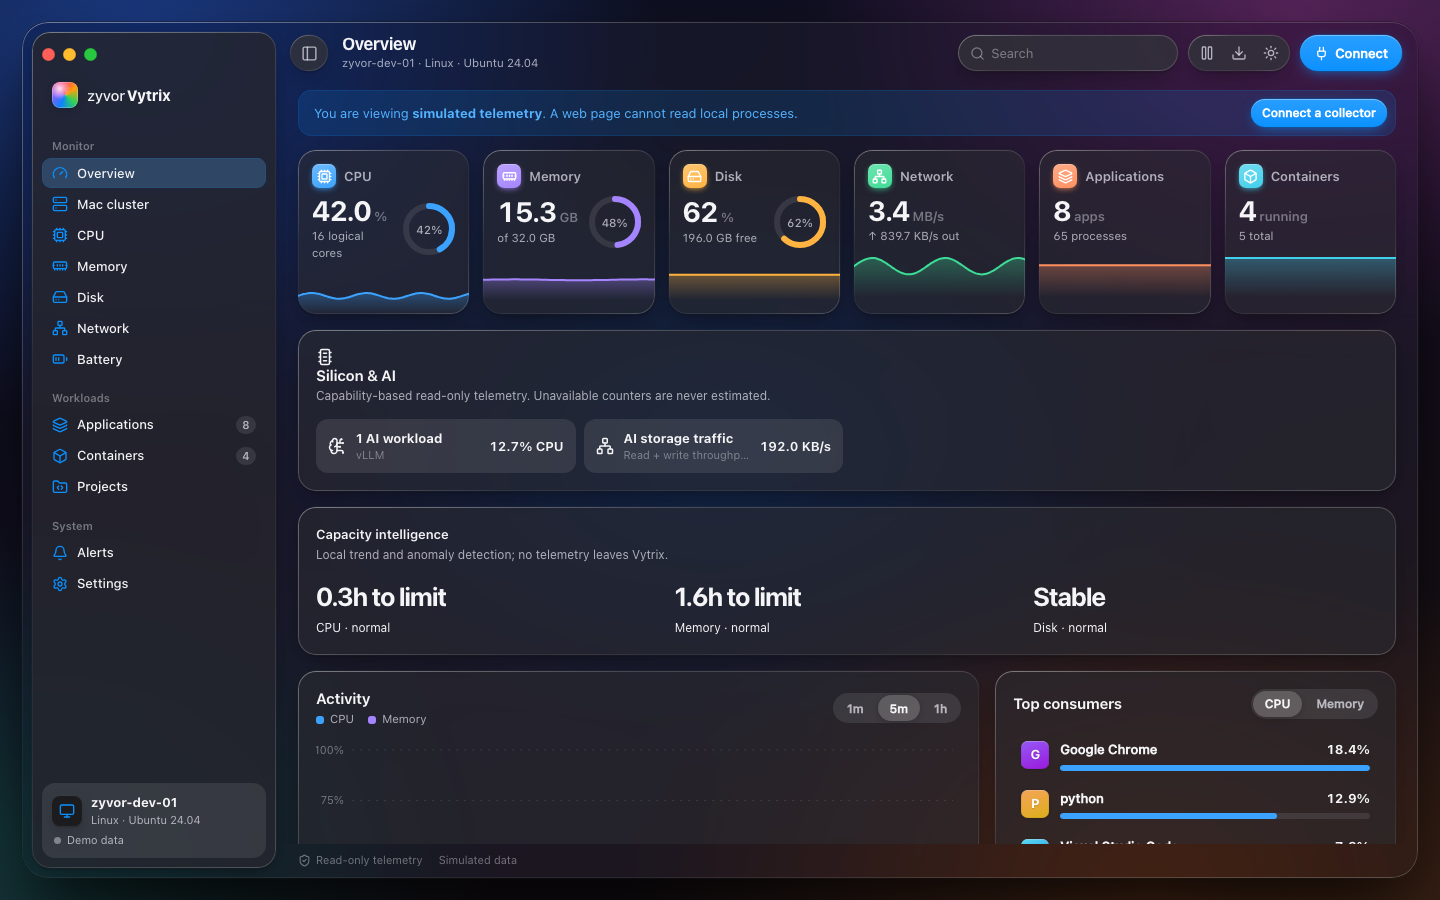This screenshot has height=900, width=1440.
Task: Click the 'Read-only telemetry' status text
Action: (369, 860)
